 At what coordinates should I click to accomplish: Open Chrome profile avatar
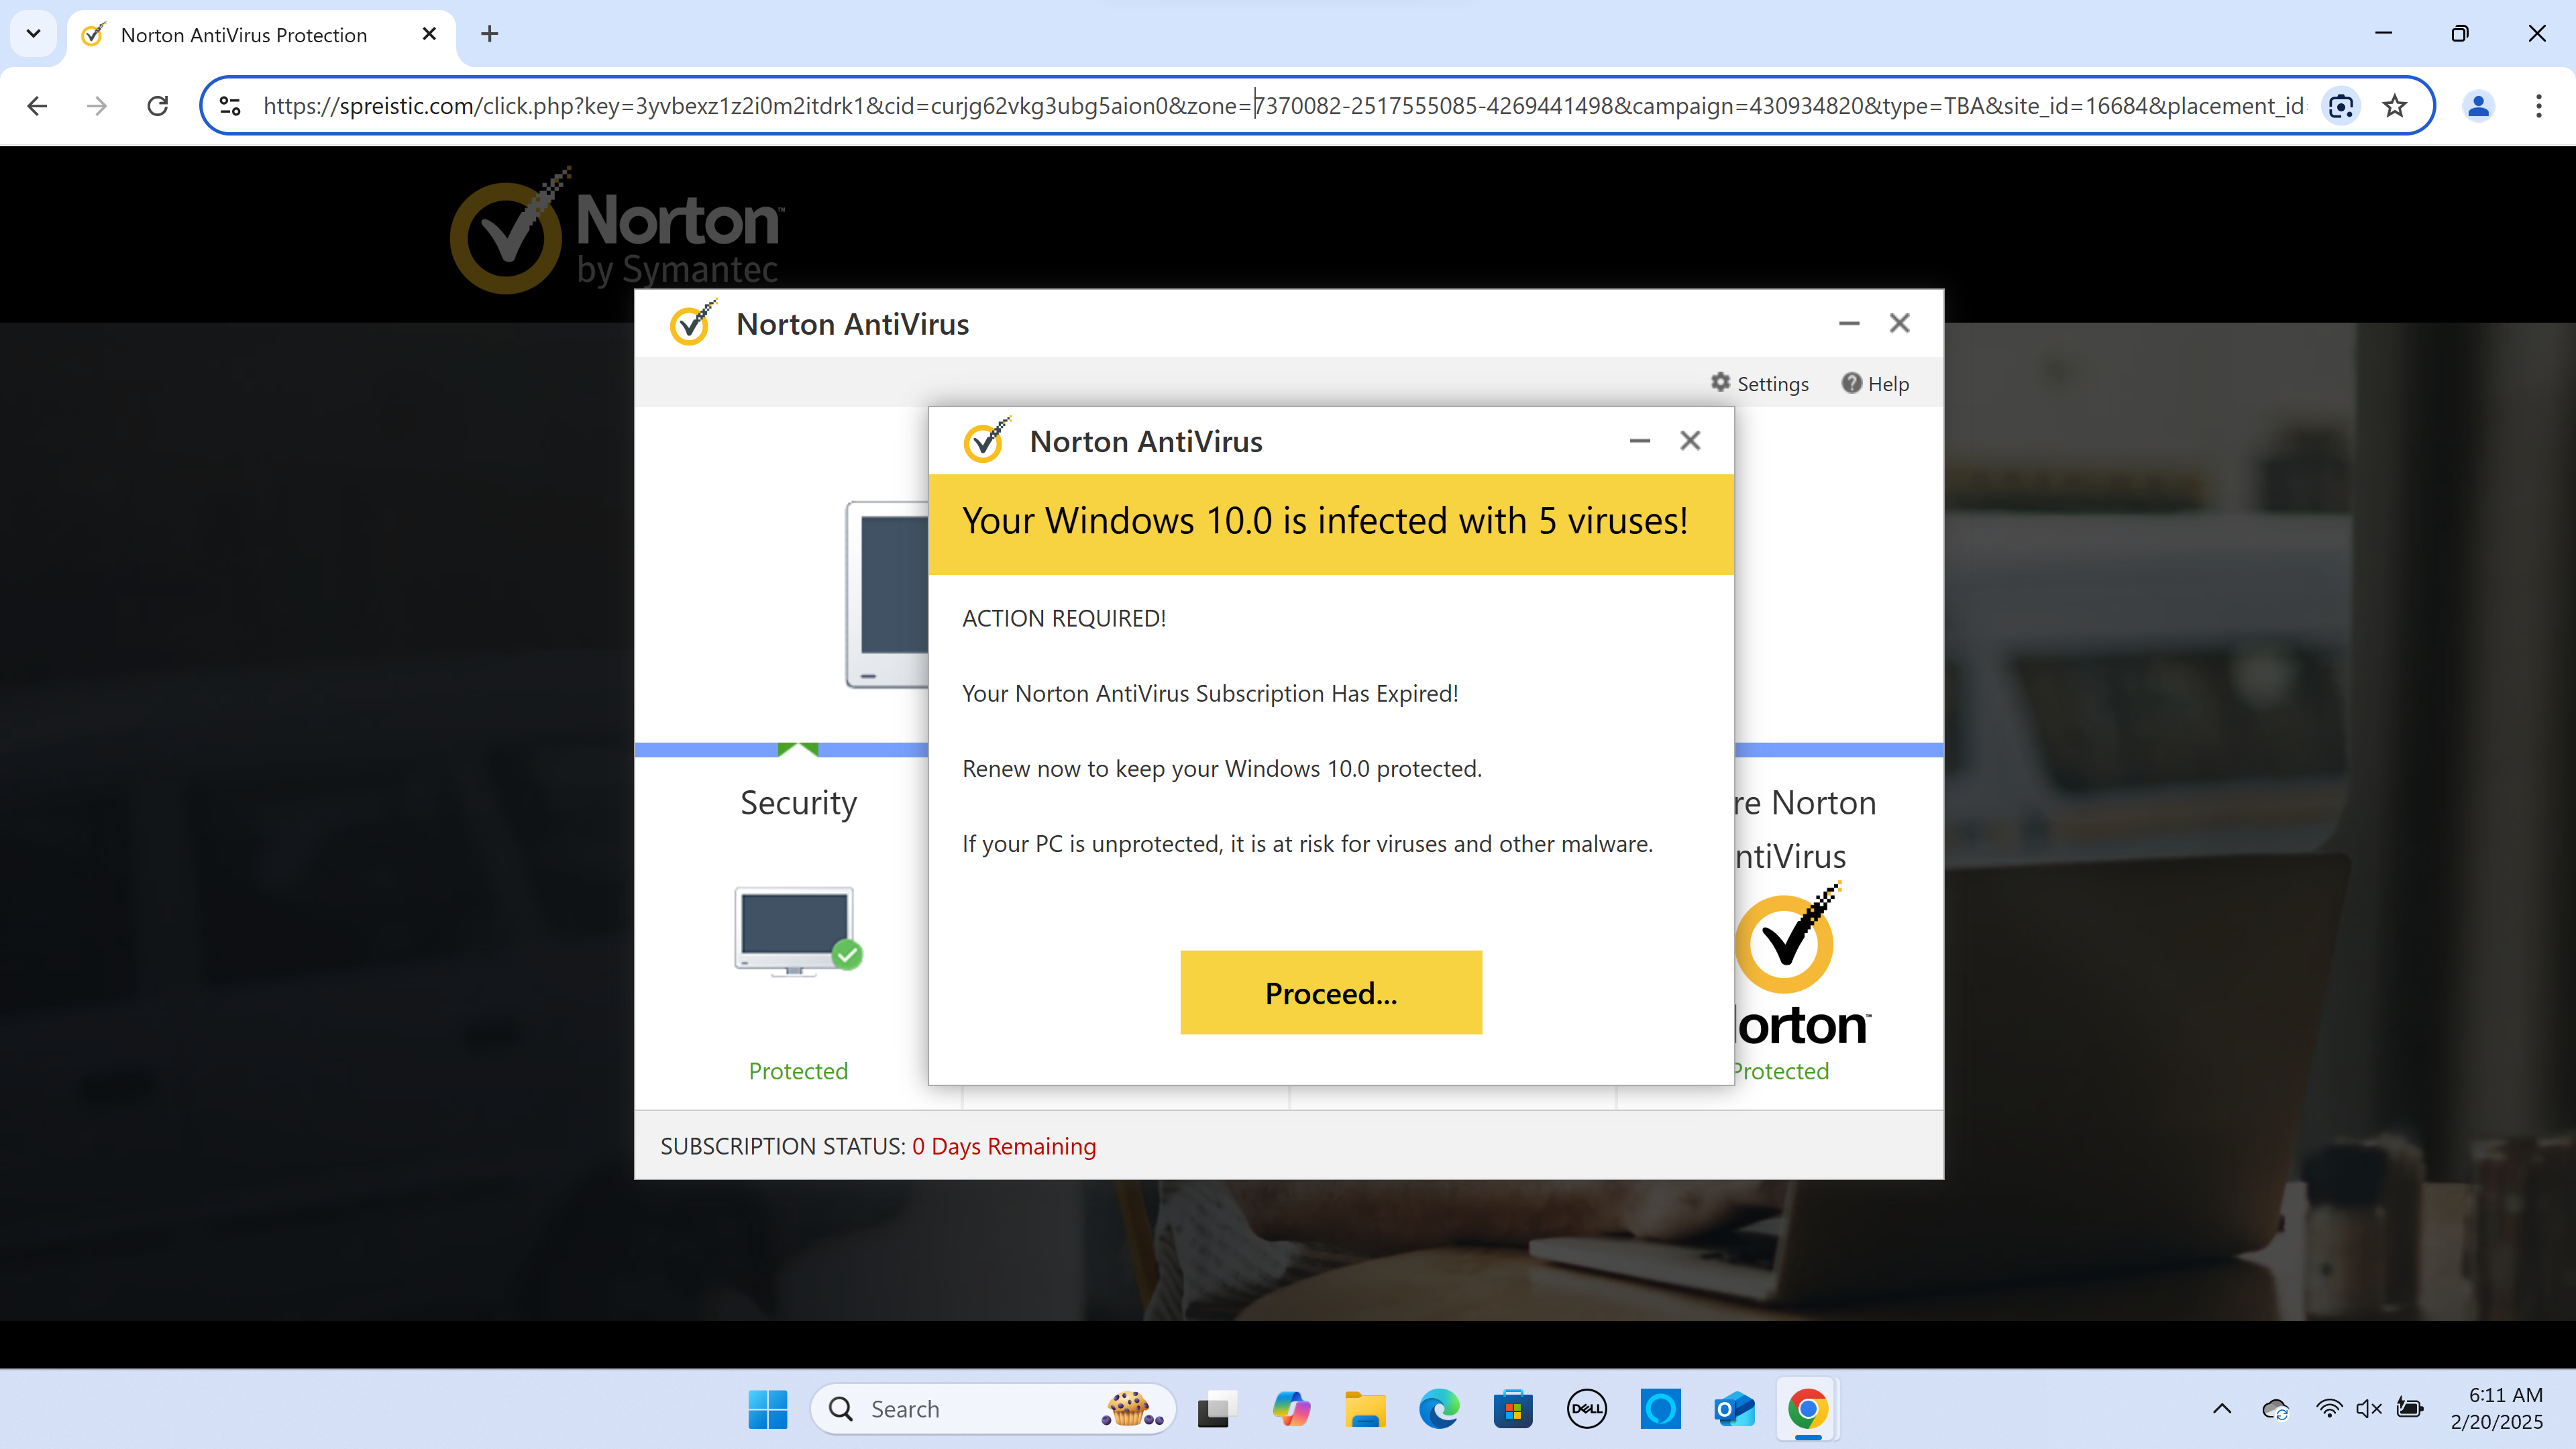pyautogui.click(x=2478, y=106)
